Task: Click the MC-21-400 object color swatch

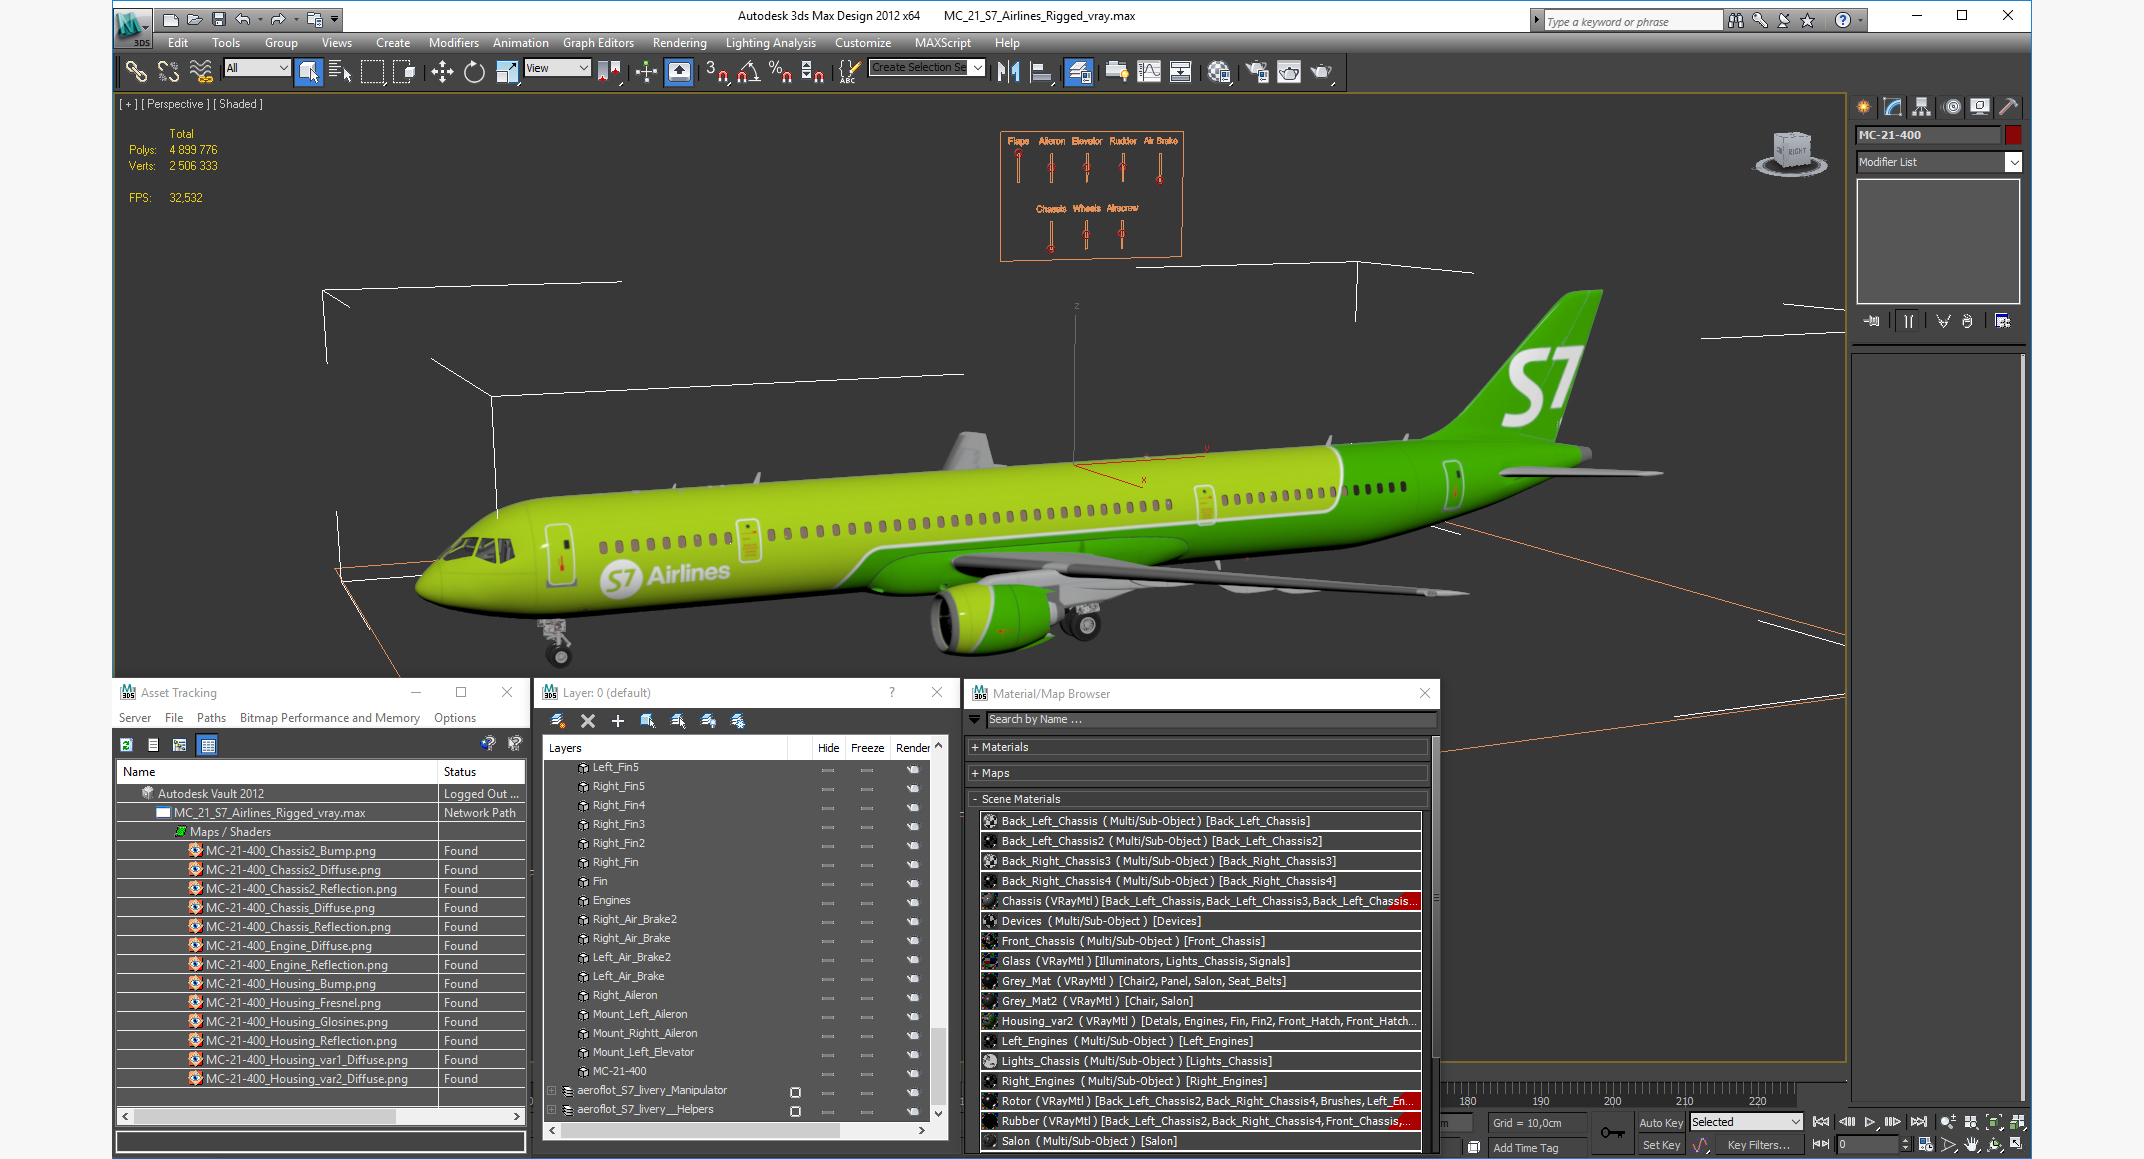Action: pos(2013,135)
